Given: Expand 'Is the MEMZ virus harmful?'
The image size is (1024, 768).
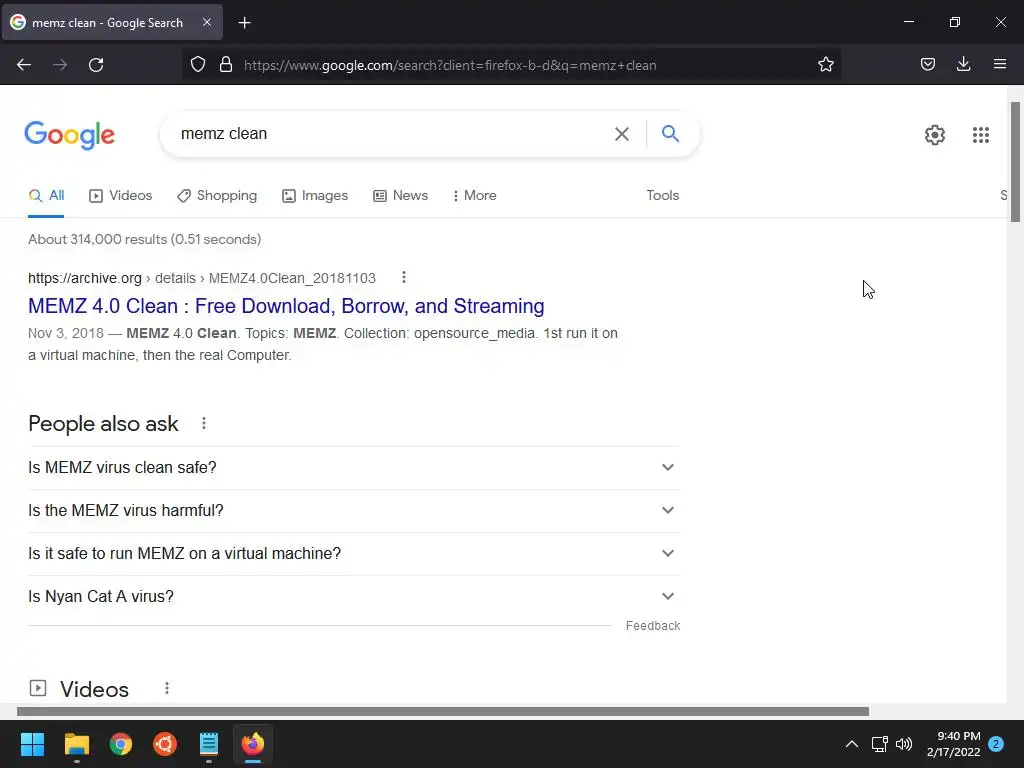Looking at the screenshot, I should (x=354, y=511).
